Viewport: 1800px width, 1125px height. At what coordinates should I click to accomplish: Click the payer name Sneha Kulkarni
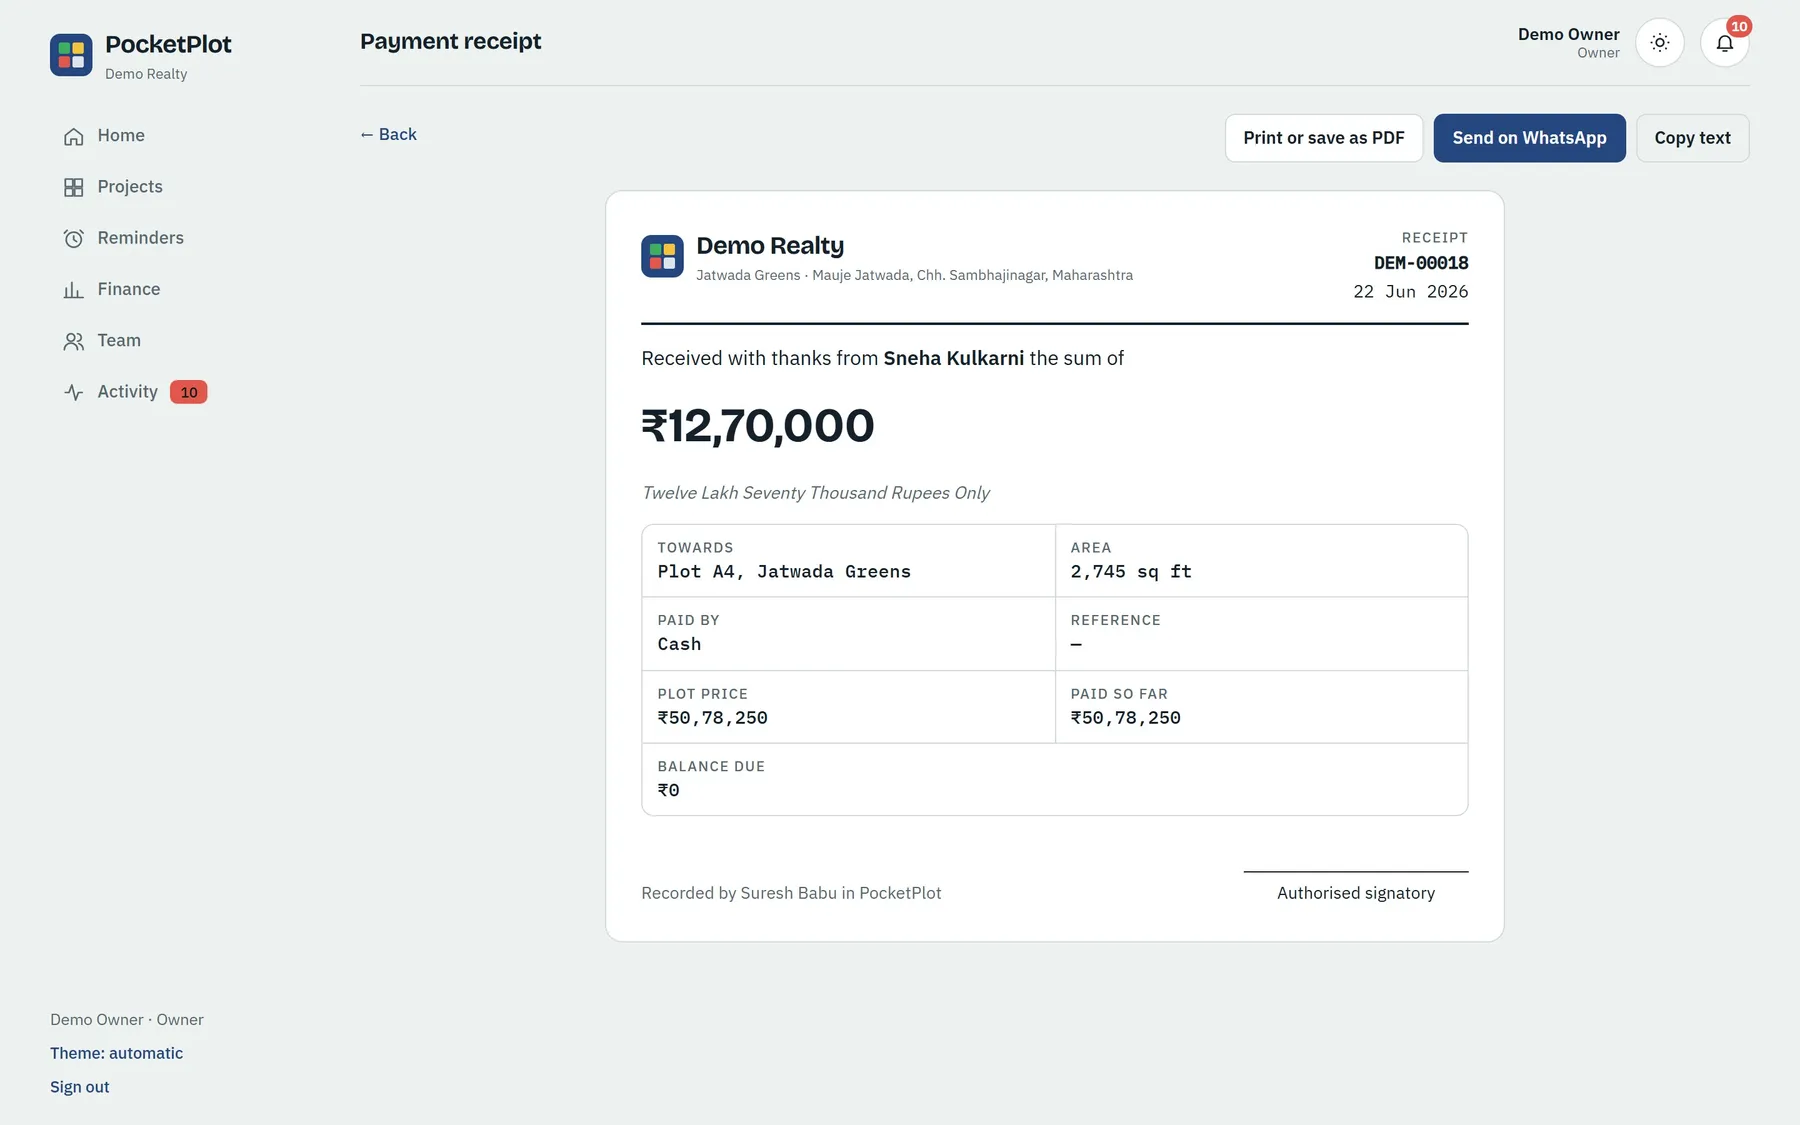(x=953, y=358)
